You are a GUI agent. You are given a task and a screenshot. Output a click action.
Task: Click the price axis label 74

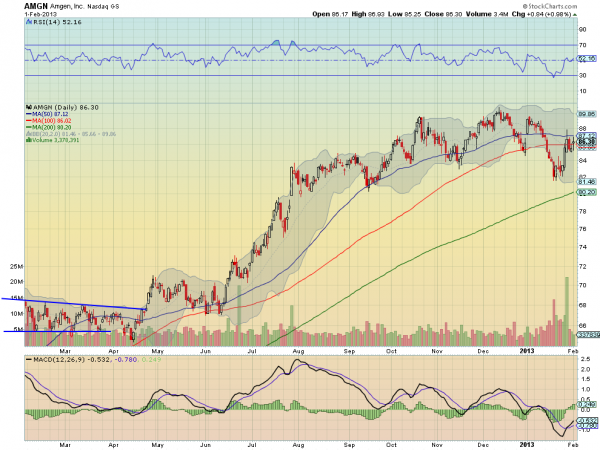point(583,247)
